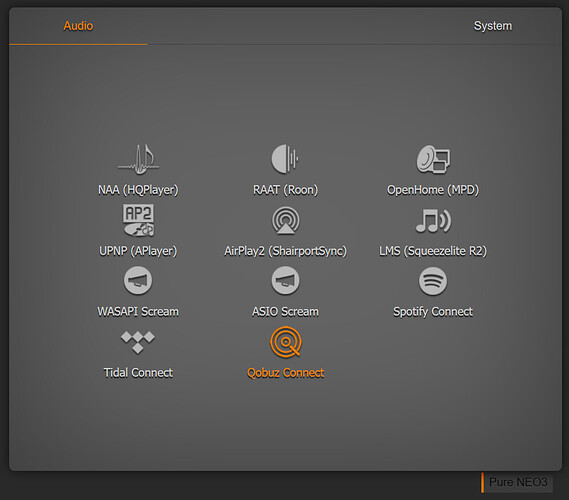
Task: Switch to the System tab
Action: (x=492, y=26)
